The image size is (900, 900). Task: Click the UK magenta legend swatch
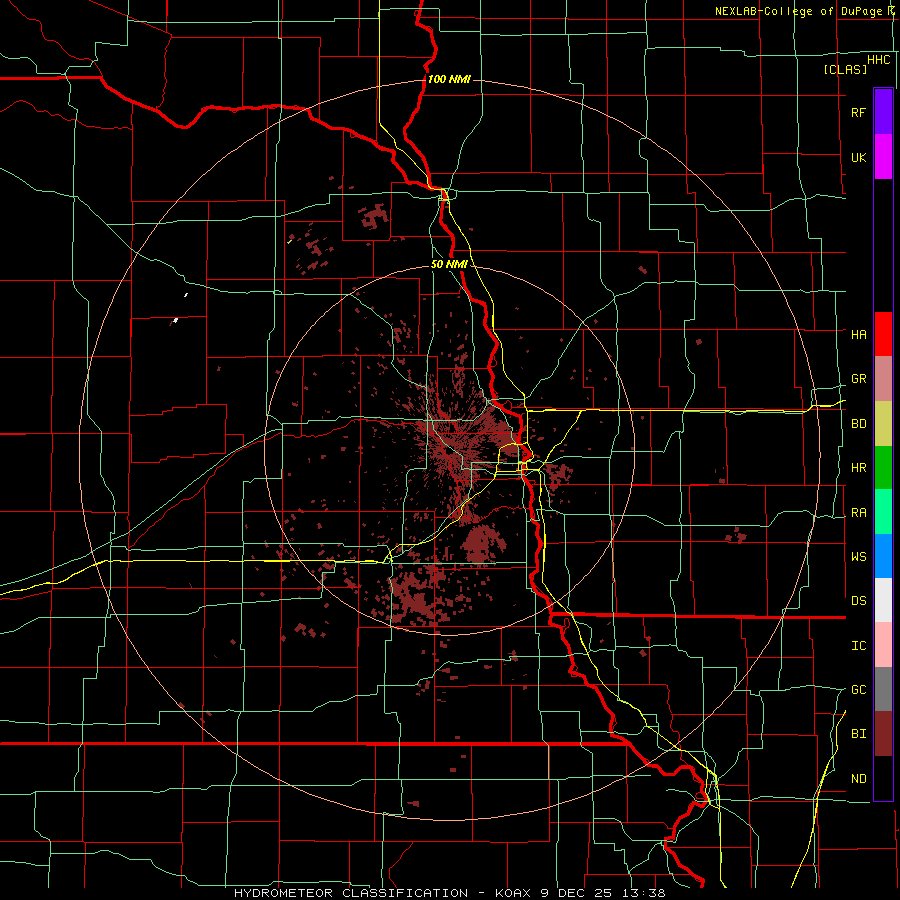(x=883, y=157)
